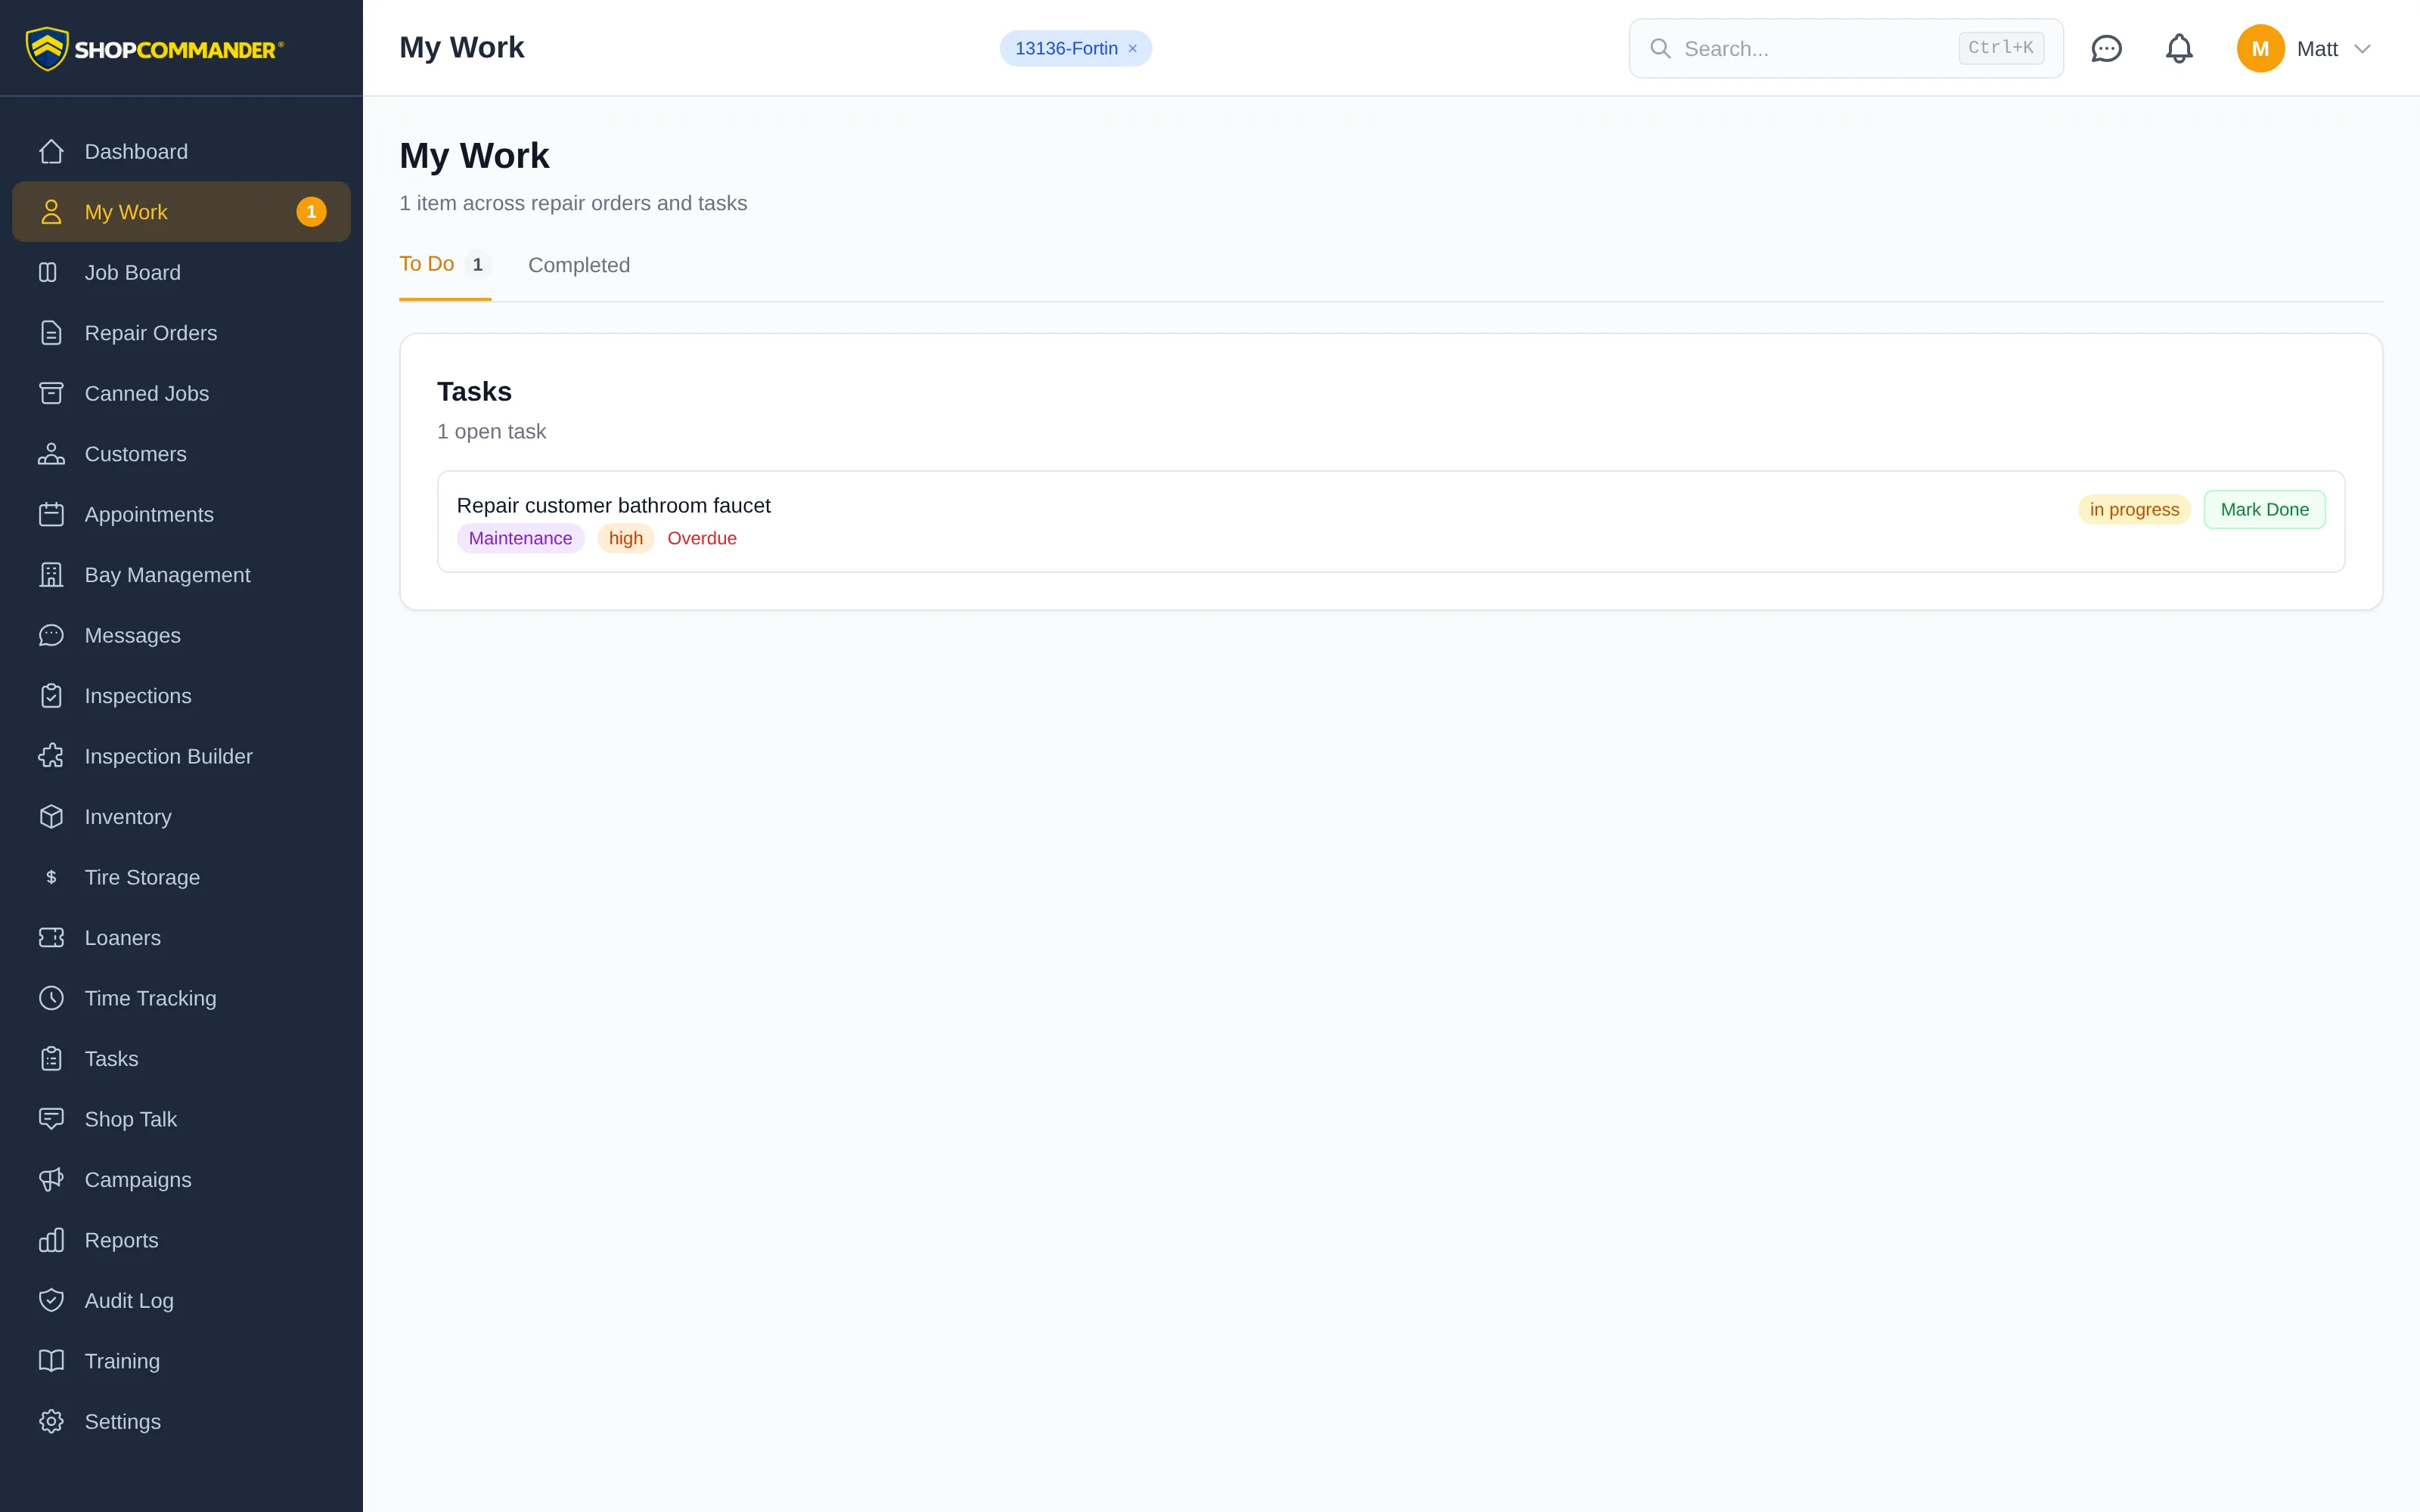Expand the Matt user menu chevron
The height and width of the screenshot is (1512, 2420).
tap(2362, 49)
